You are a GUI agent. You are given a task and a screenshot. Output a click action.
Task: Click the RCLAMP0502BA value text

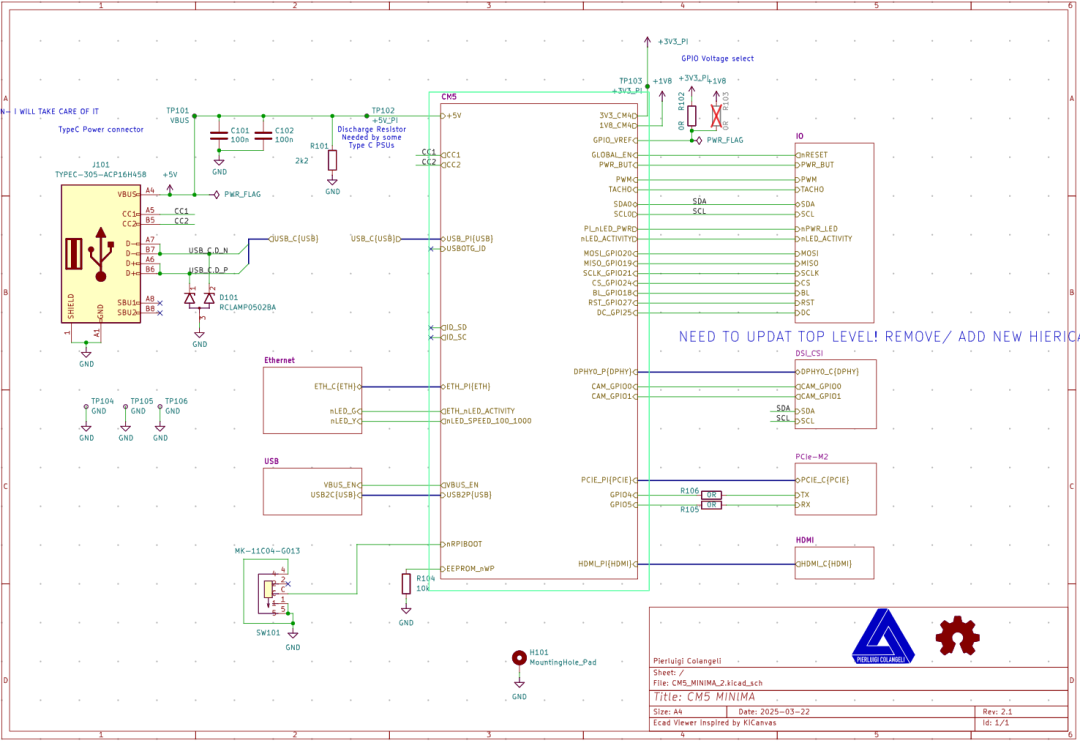pyautogui.click(x=248, y=308)
